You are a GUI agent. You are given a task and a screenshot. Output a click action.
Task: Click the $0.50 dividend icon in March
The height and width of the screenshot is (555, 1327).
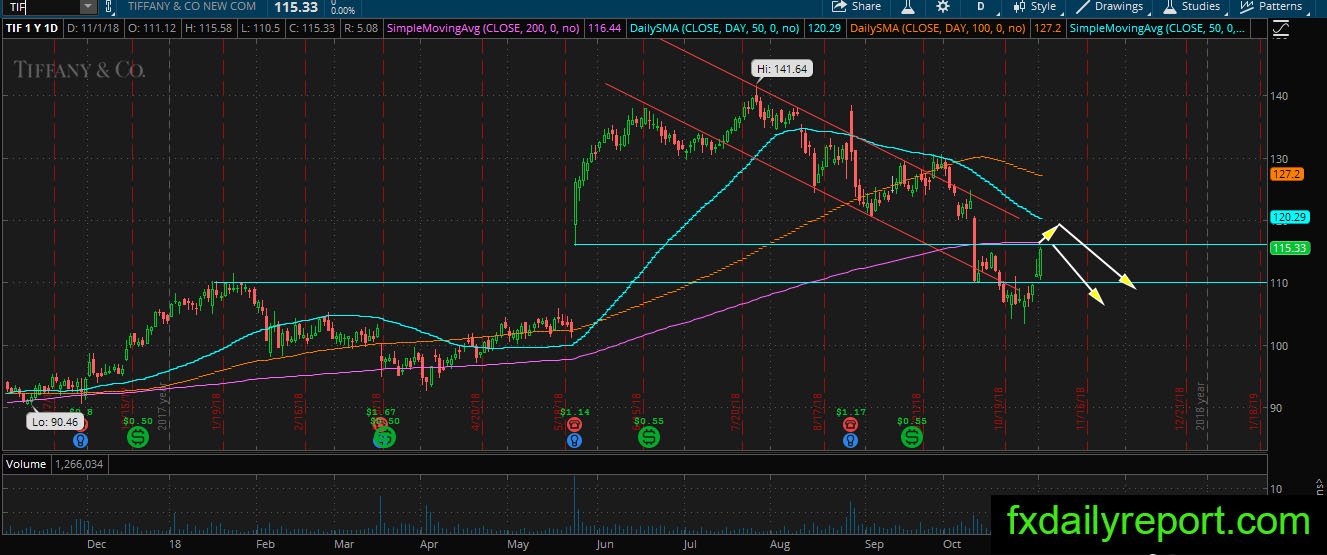pyautogui.click(x=384, y=436)
